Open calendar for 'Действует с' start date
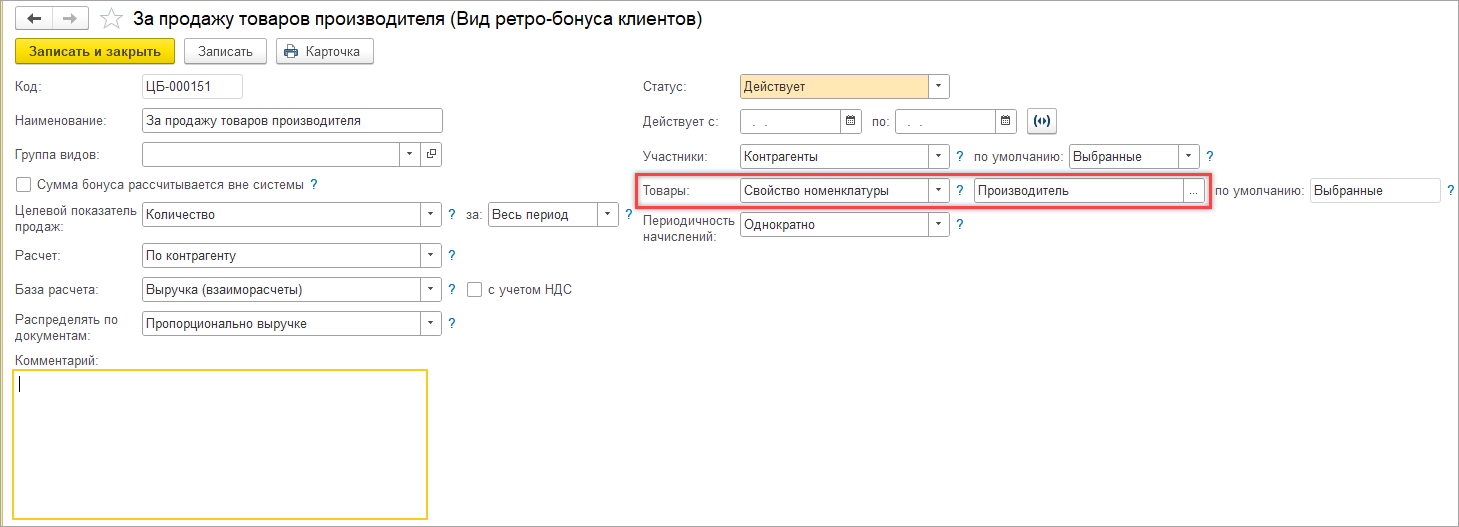 (851, 121)
